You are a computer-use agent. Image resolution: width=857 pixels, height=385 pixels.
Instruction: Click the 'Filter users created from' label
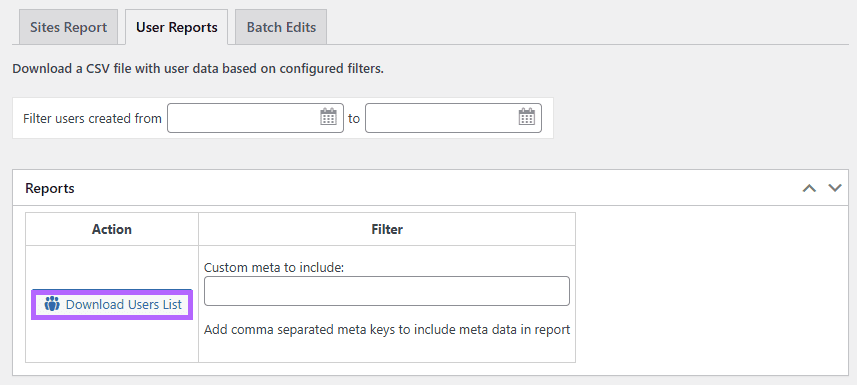coord(92,118)
